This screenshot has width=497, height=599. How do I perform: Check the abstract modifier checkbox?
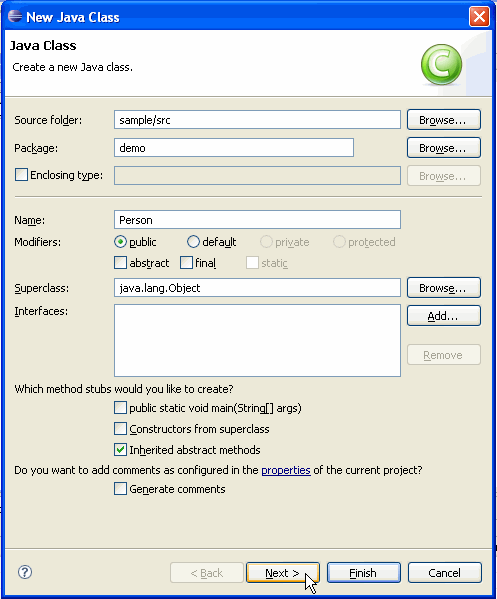pyautogui.click(x=120, y=263)
